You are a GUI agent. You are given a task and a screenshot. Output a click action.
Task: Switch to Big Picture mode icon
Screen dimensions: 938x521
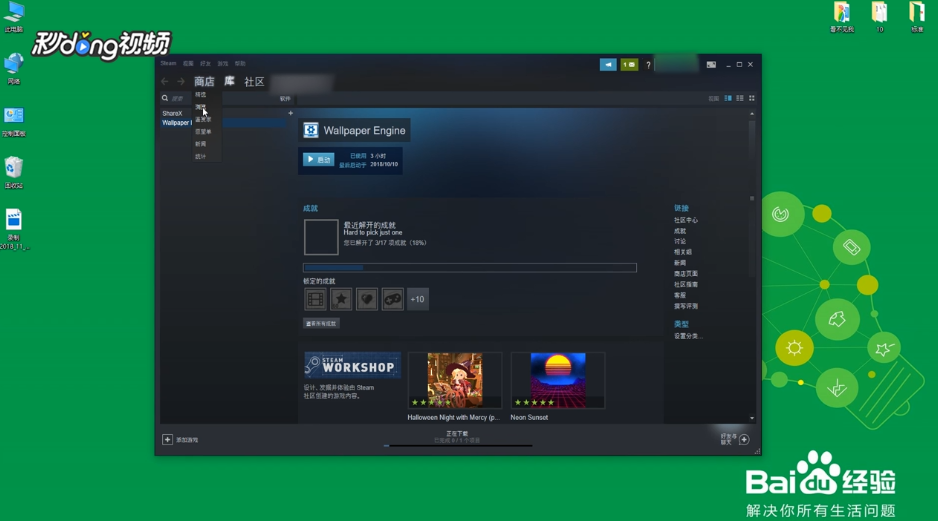(711, 65)
